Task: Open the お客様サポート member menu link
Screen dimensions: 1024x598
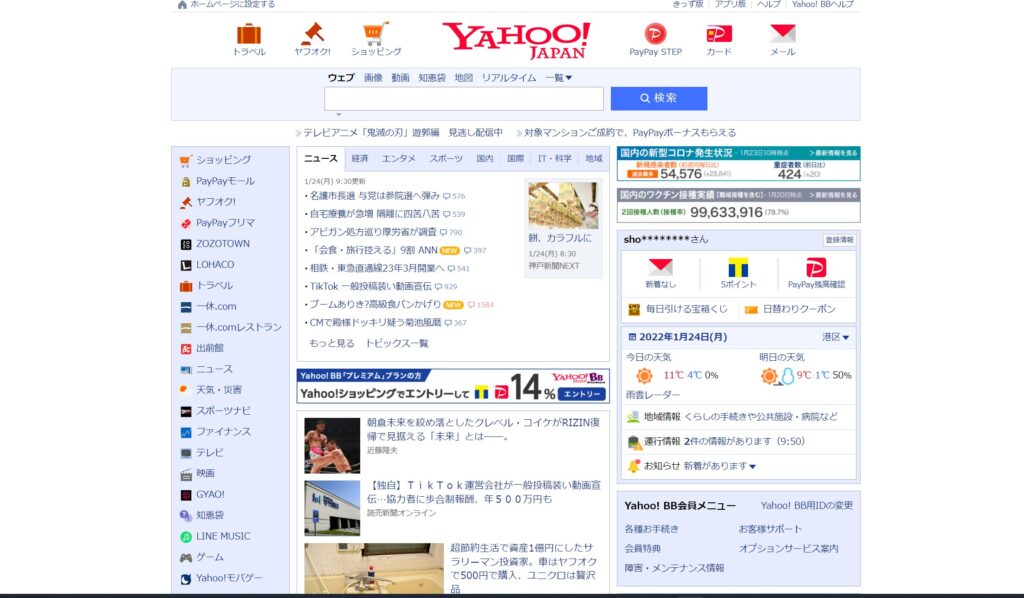Action: click(770, 529)
